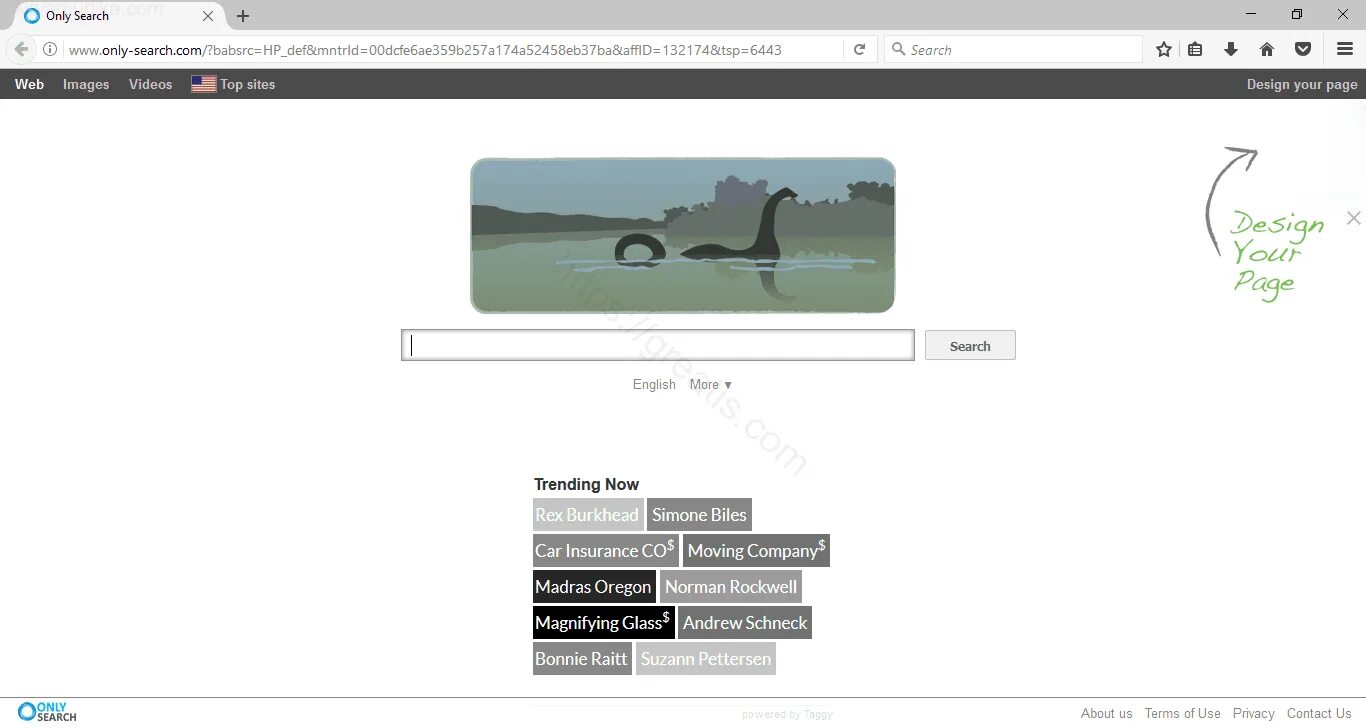The width and height of the screenshot is (1366, 728).
Task: Click the magnifier icon in the browser search box
Action: [898, 49]
